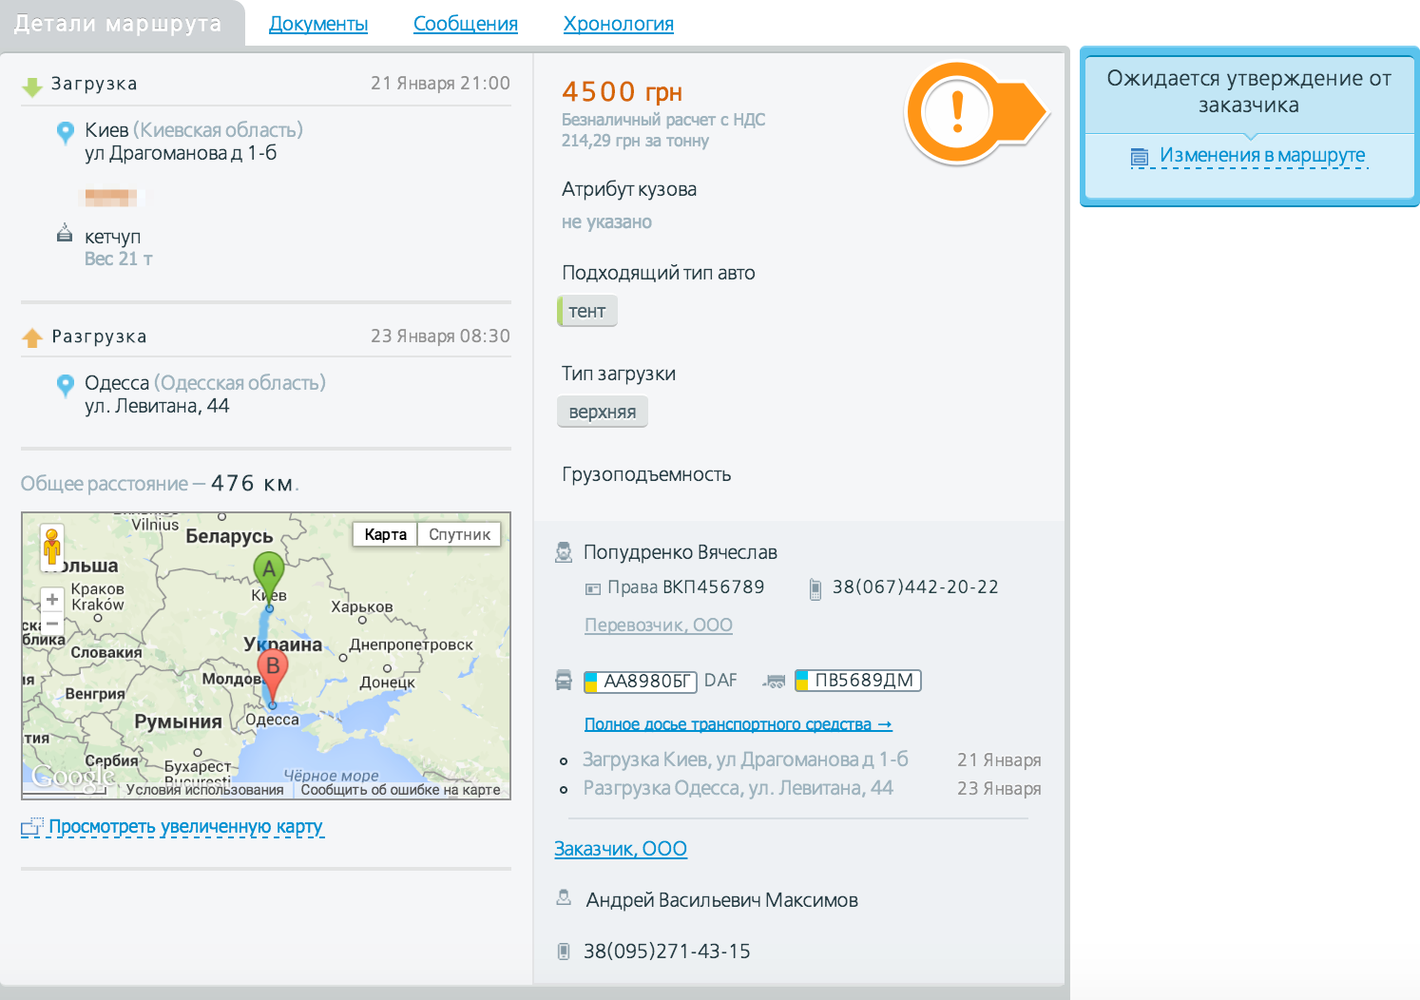Click the document icon beside Изменения в маршруте
This screenshot has width=1420, height=1000.
pyautogui.click(x=1139, y=157)
